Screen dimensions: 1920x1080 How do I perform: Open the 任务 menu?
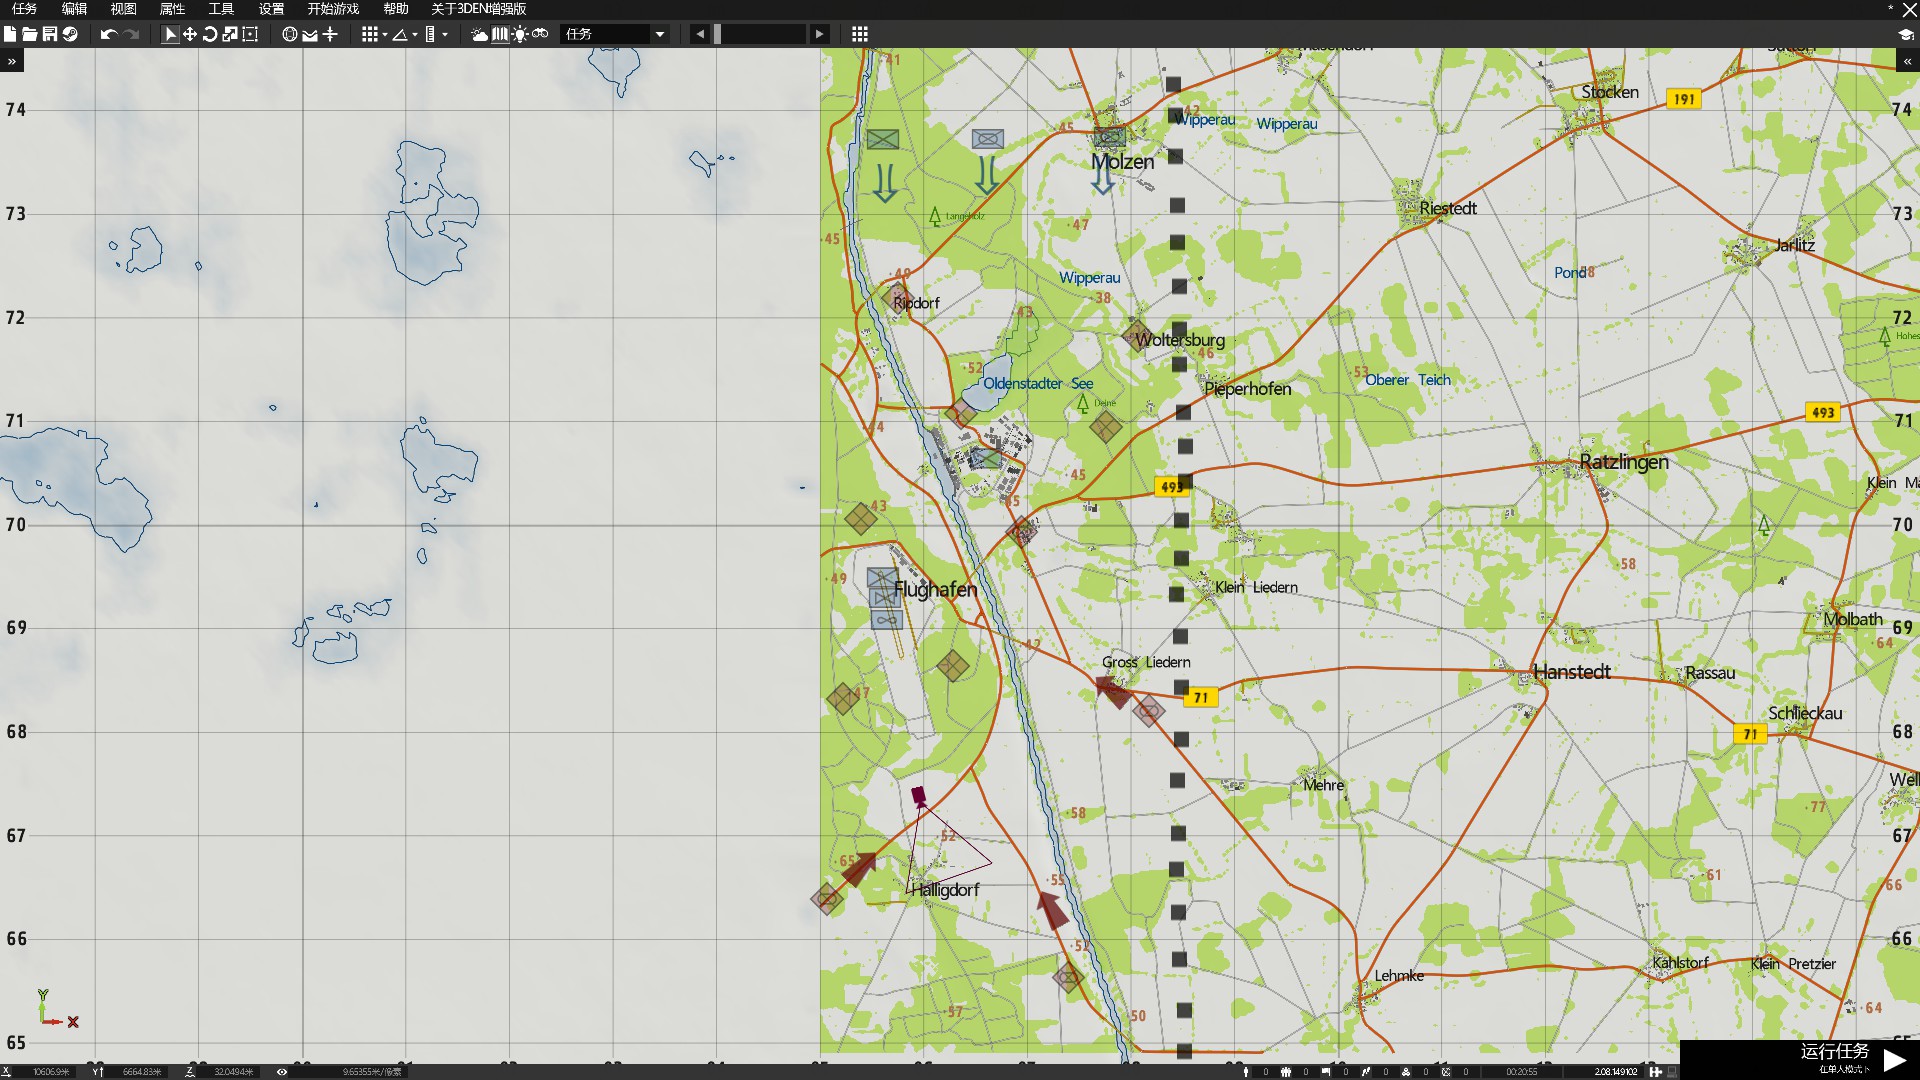pyautogui.click(x=25, y=9)
